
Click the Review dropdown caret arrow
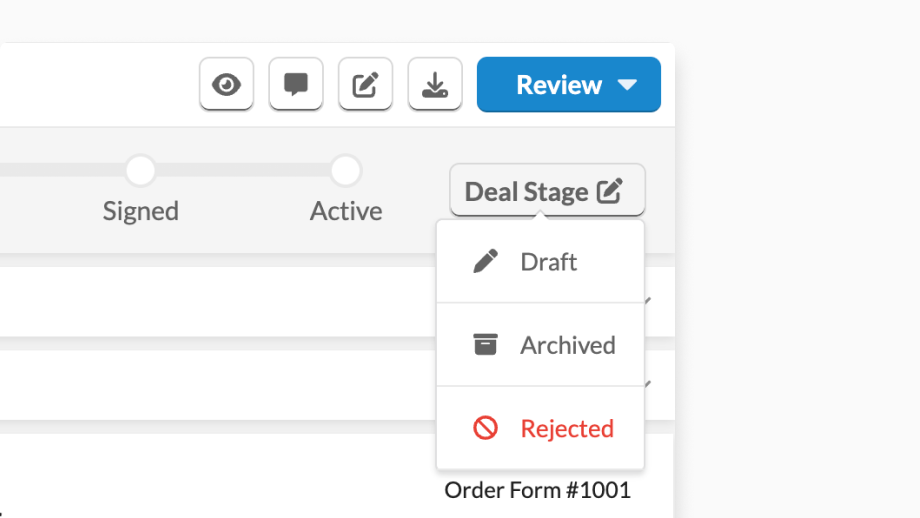pos(627,85)
